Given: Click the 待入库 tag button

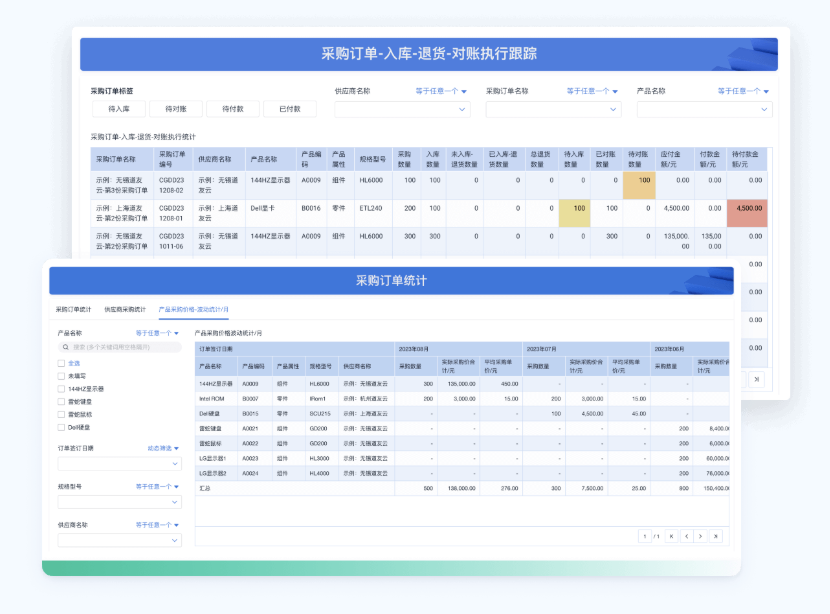Looking at the screenshot, I should coord(119,108).
